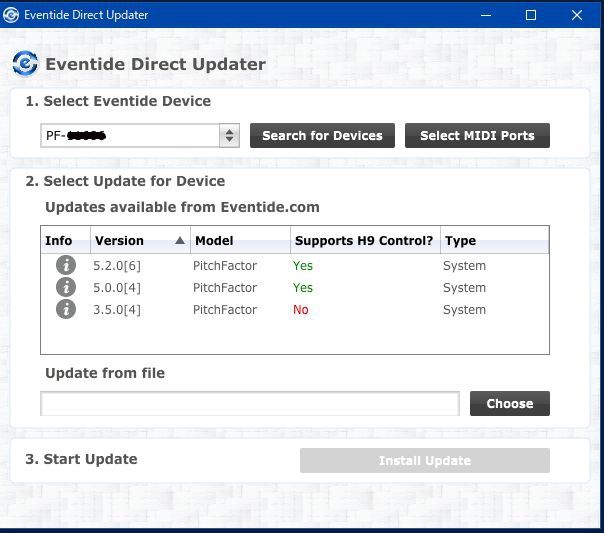The width and height of the screenshot is (604, 533).
Task: Click Search for Devices button
Action: [x=322, y=135]
